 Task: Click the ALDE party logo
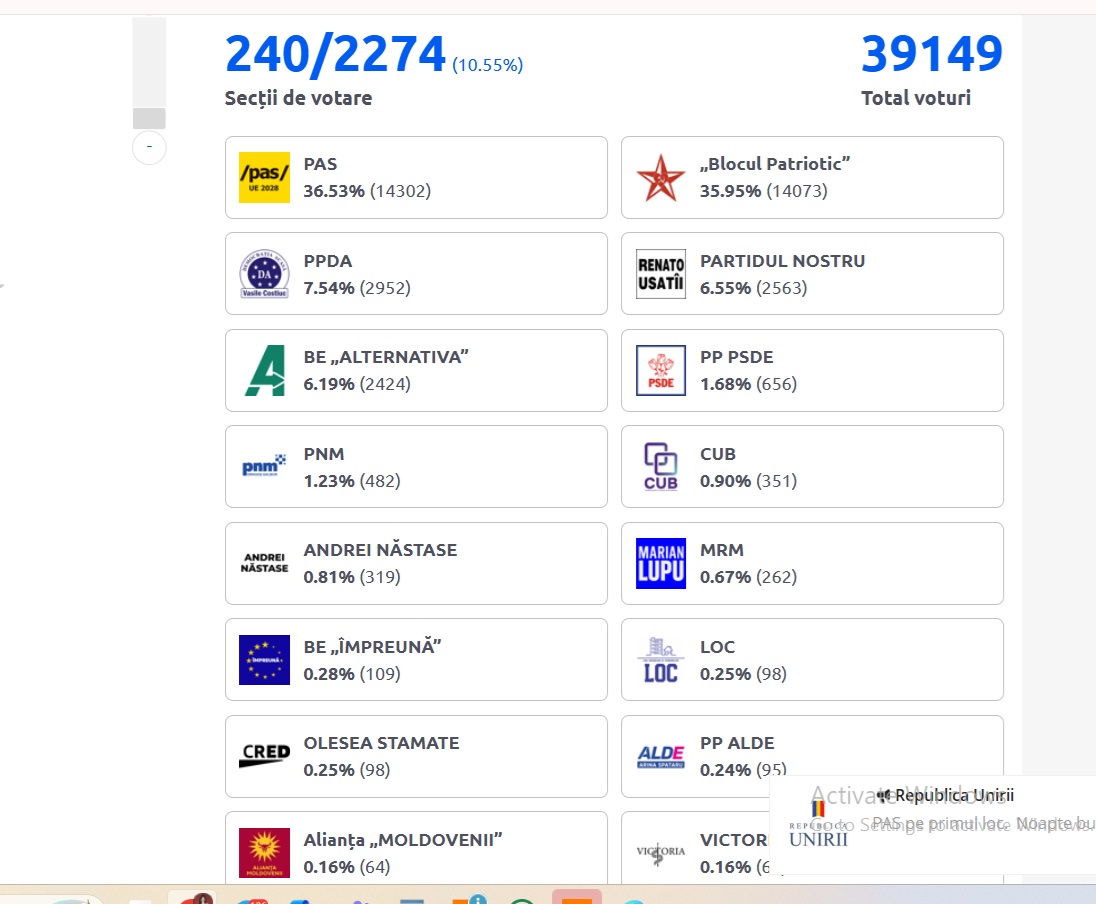click(661, 756)
